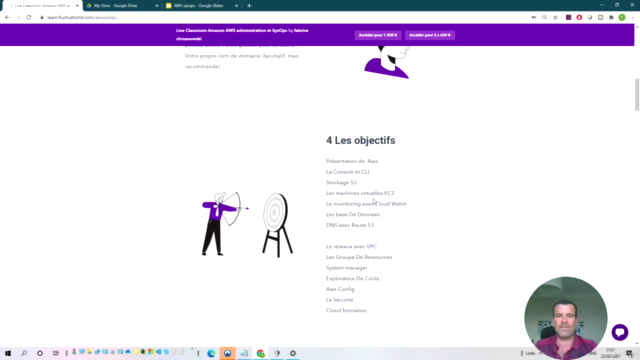Open a new browser tab
This screenshot has width=640, height=360.
coord(249,6)
